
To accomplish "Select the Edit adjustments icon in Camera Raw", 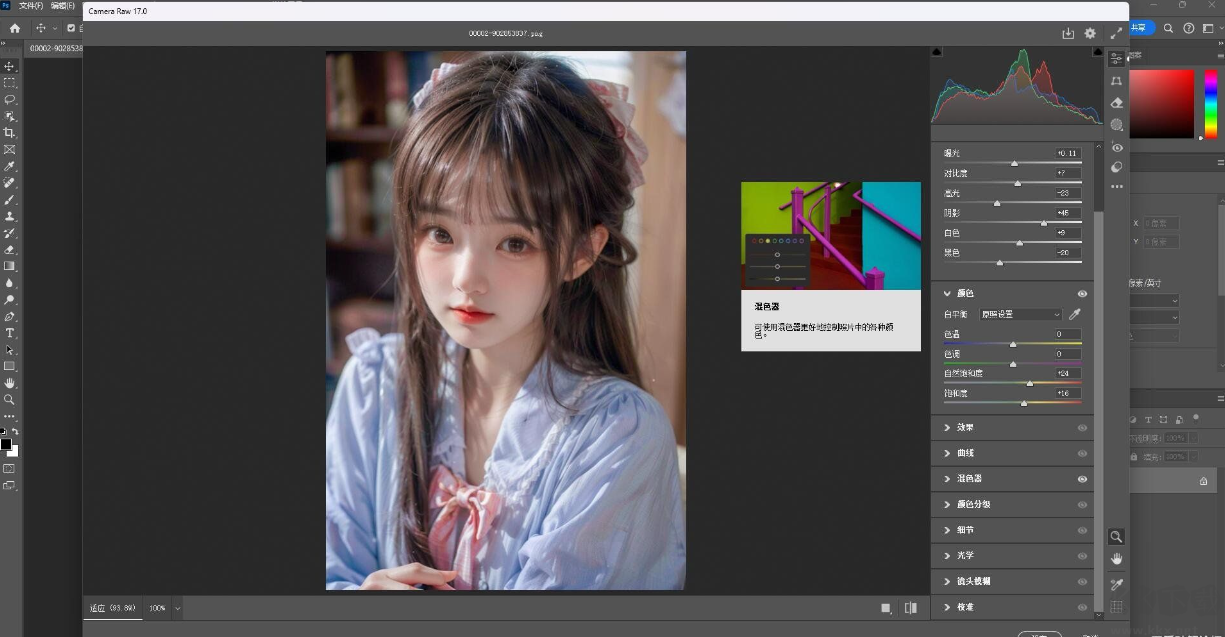I will click(x=1116, y=59).
